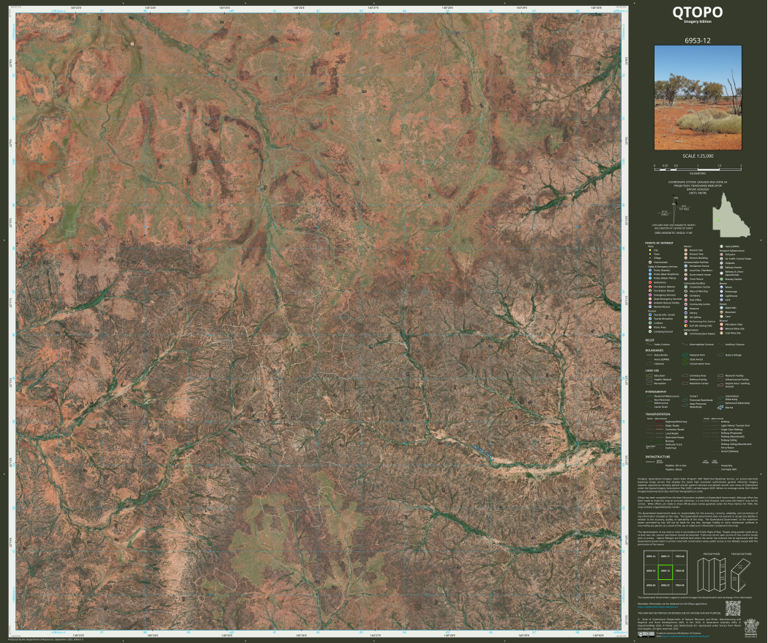768x643 pixels.
Task: Click the Lighthouse legend icon
Action: 721,296
